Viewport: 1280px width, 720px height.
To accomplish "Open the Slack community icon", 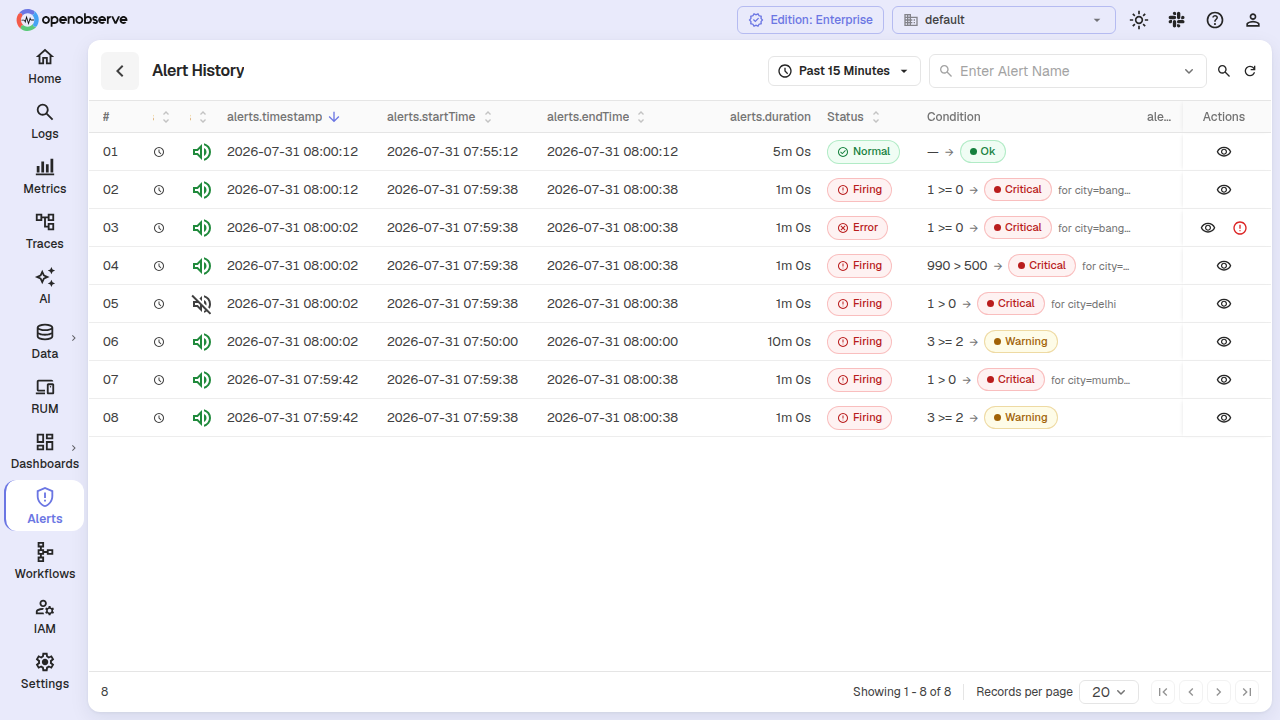I will coord(1177,20).
